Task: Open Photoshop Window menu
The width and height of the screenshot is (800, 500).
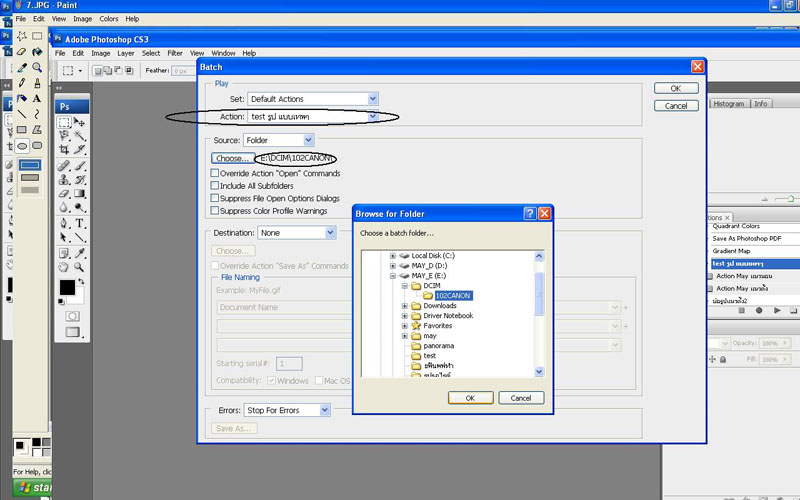Action: [x=223, y=53]
